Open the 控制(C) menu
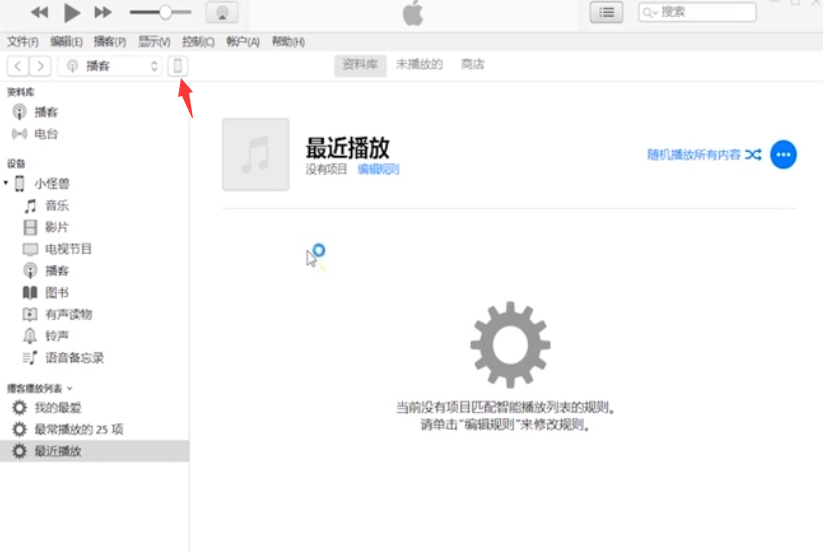823x552 pixels. coord(198,41)
